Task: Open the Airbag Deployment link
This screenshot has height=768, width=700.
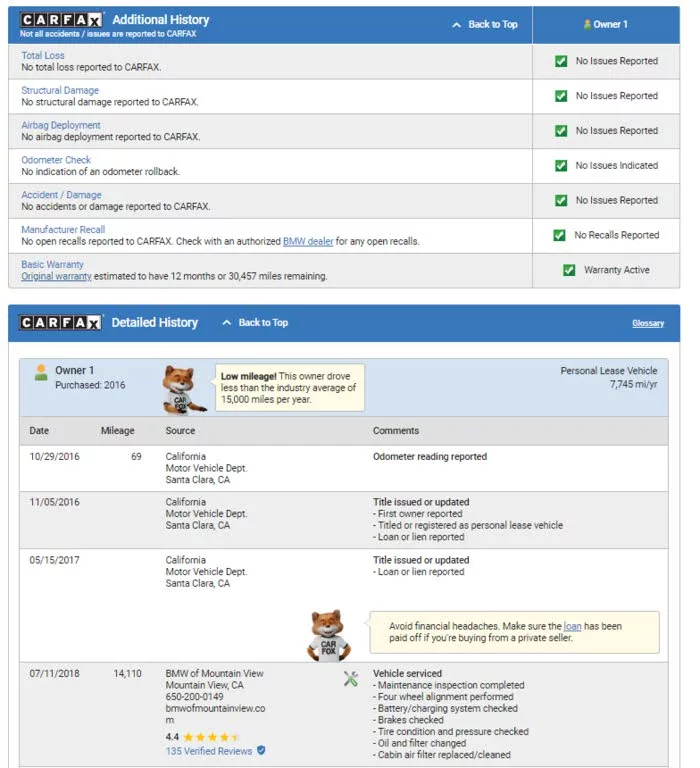Action: [61, 125]
